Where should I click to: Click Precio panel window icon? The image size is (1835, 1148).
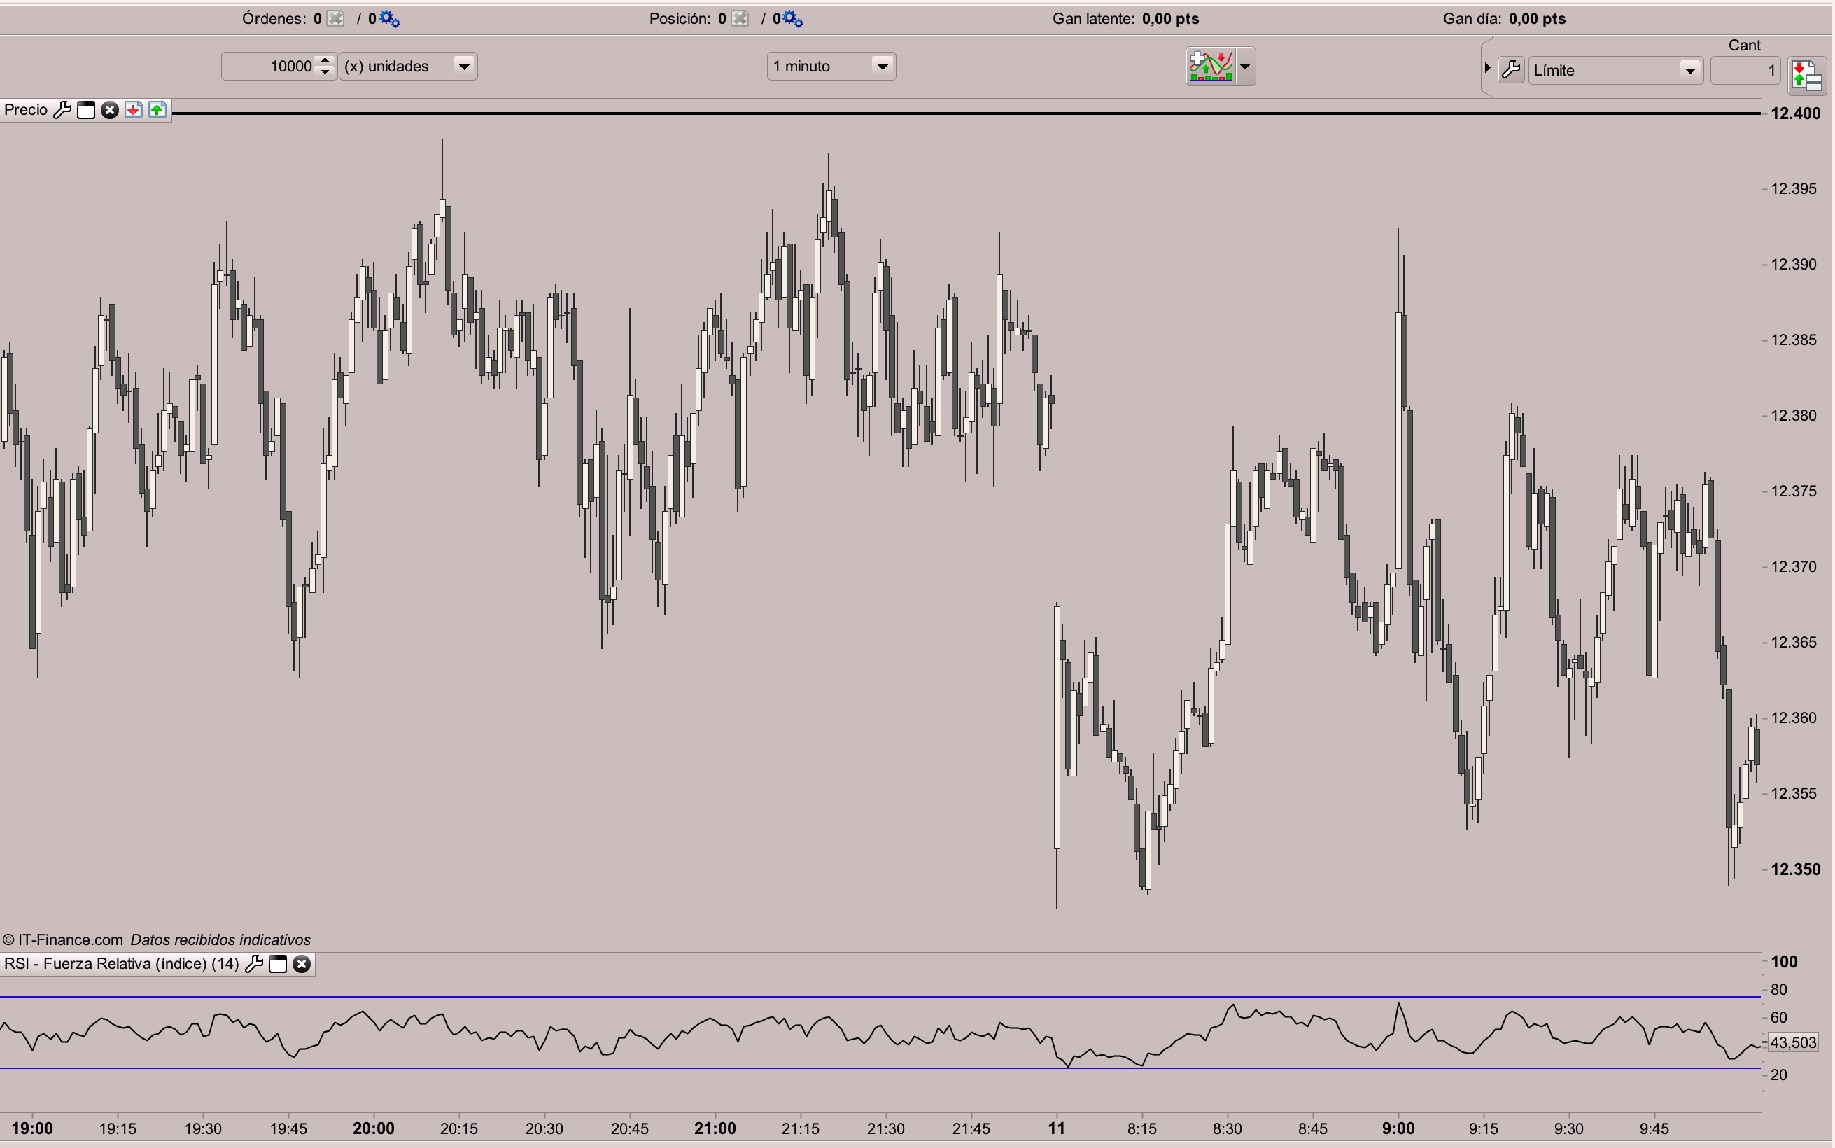[86, 110]
